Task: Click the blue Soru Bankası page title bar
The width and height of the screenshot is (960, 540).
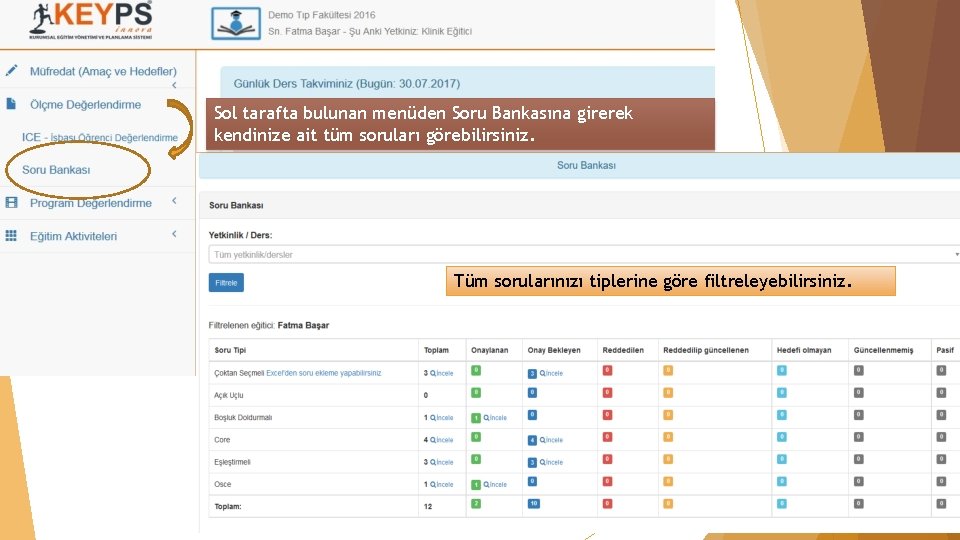Action: 579,165
